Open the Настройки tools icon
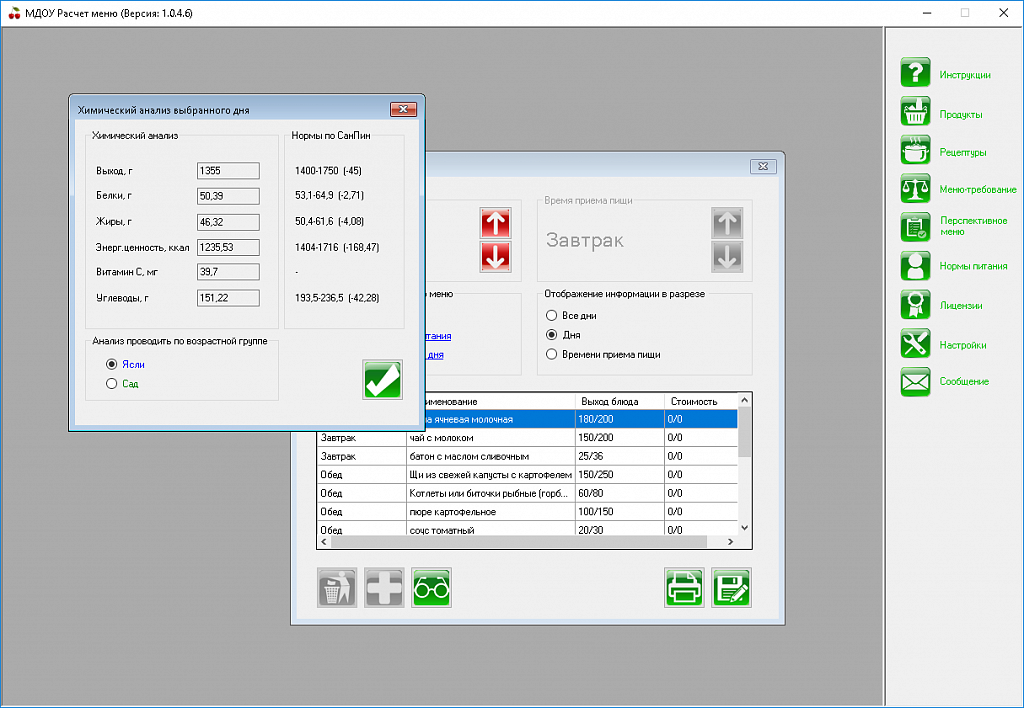The height and width of the screenshot is (708, 1024). click(x=916, y=344)
